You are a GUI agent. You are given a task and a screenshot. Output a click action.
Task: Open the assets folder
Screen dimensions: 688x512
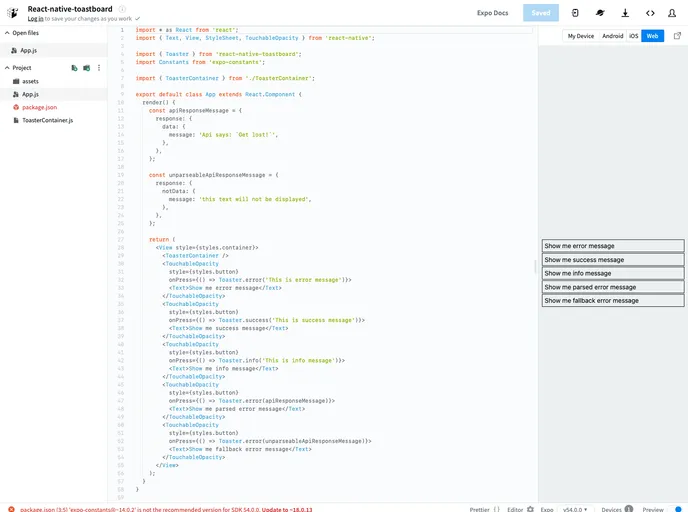pyautogui.click(x=54, y=81)
